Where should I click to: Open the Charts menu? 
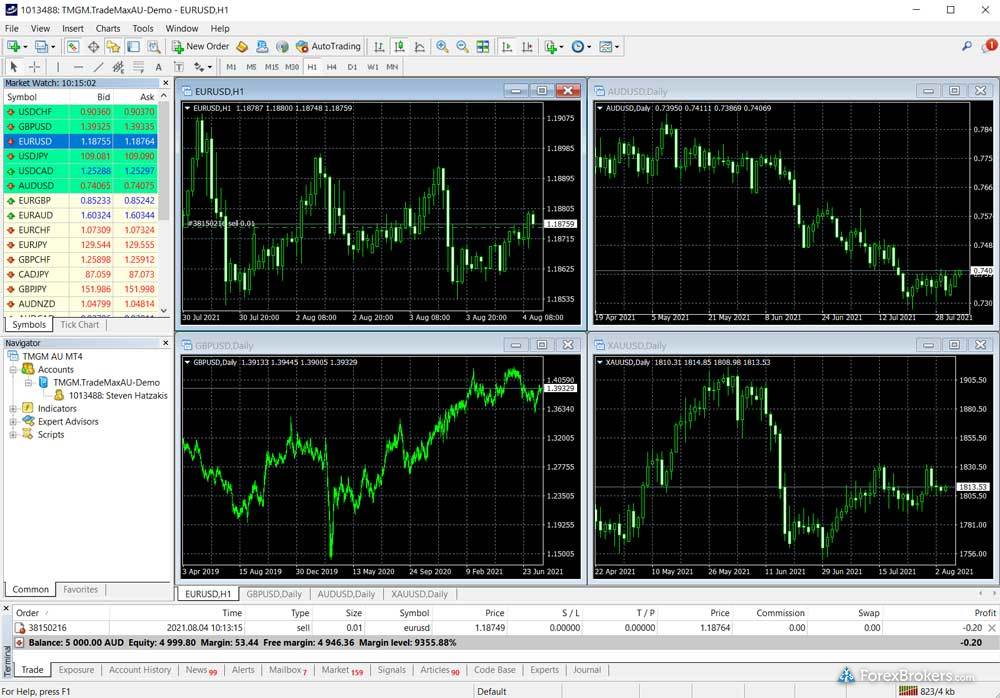tap(108, 28)
